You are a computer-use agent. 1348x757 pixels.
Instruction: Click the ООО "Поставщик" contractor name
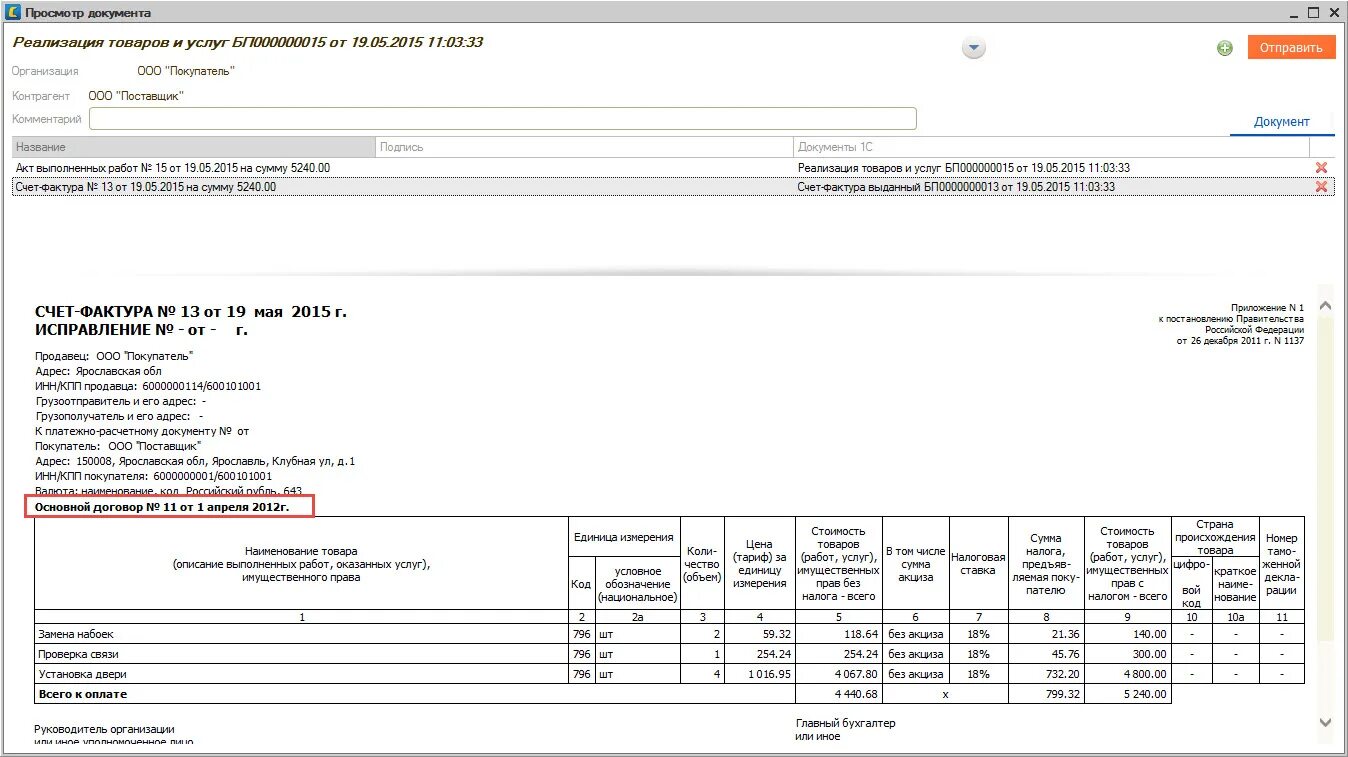136,96
